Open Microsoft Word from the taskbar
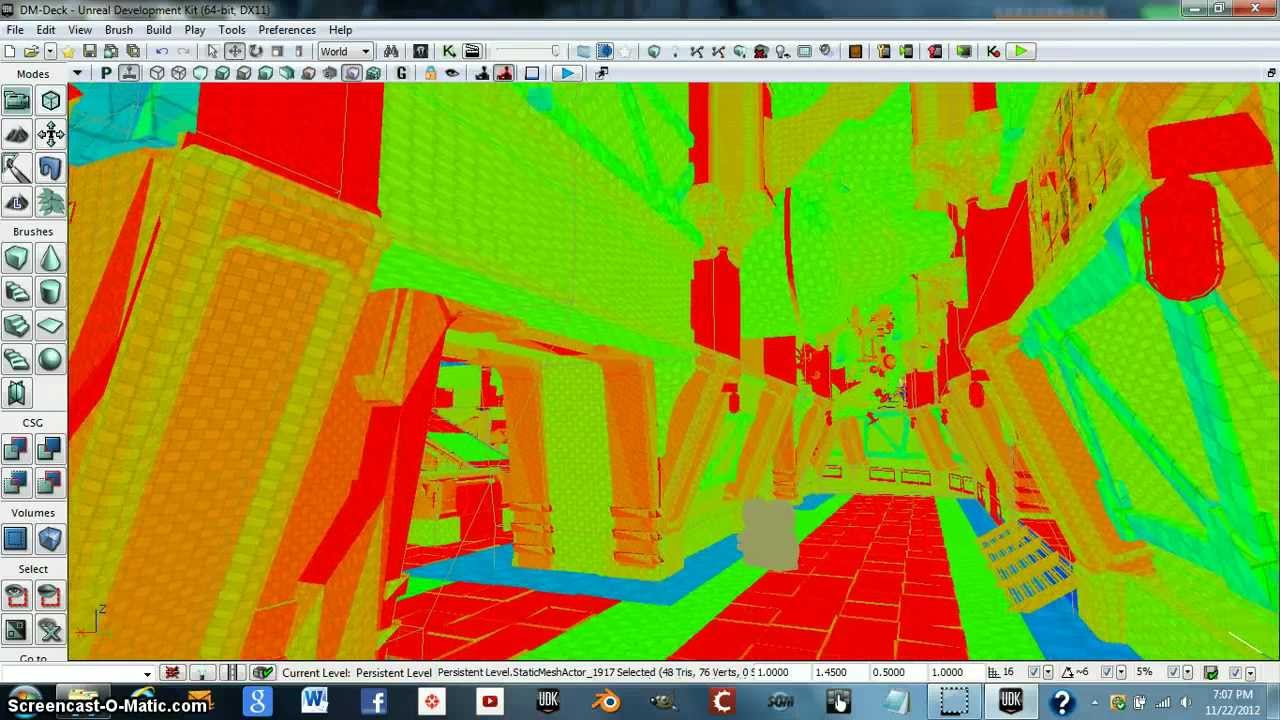Image resolution: width=1280 pixels, height=720 pixels. coord(315,701)
